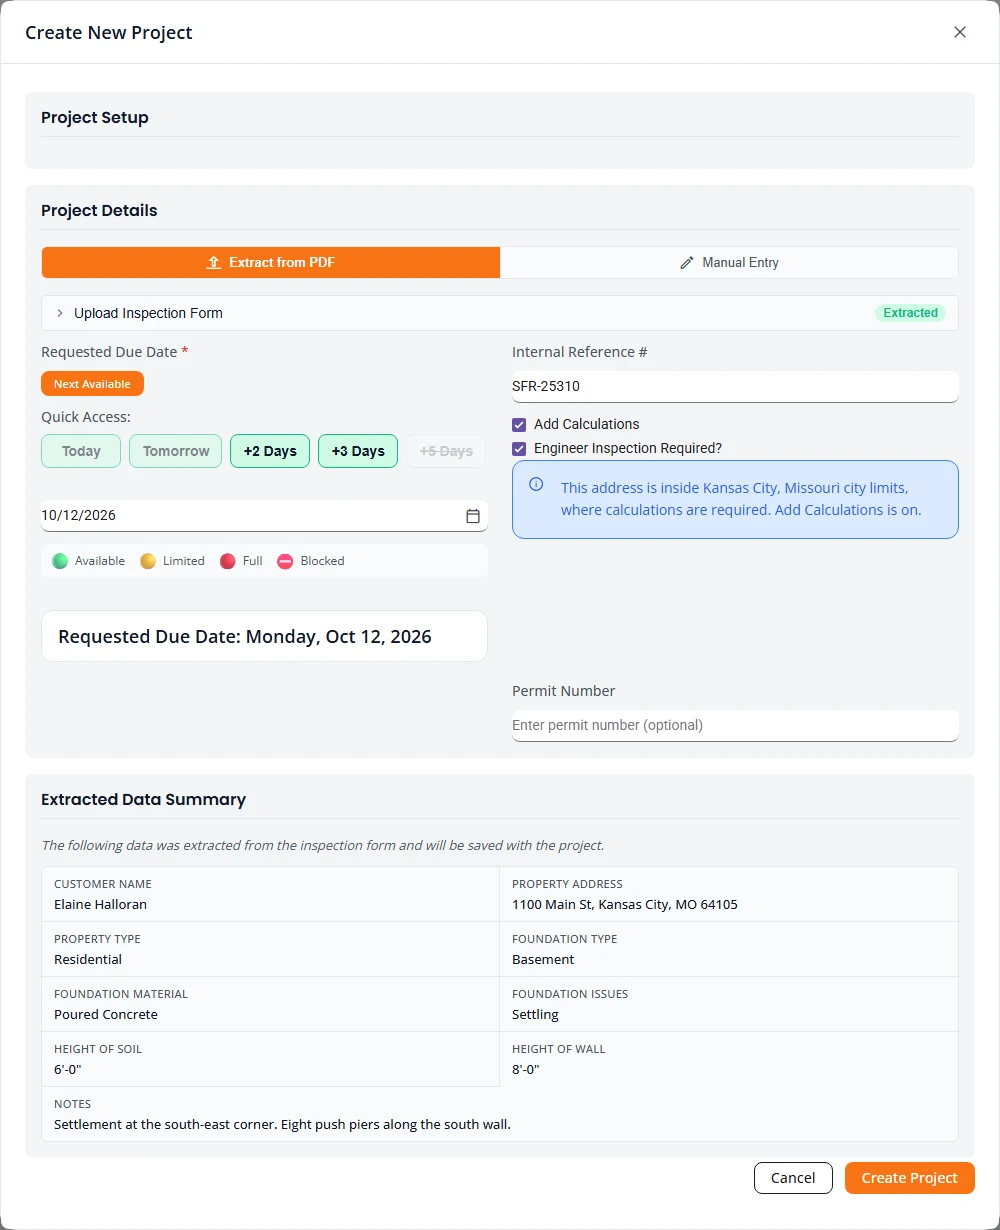The image size is (1000, 1230).
Task: Click the yellow Limited legend dot
Action: point(148,561)
